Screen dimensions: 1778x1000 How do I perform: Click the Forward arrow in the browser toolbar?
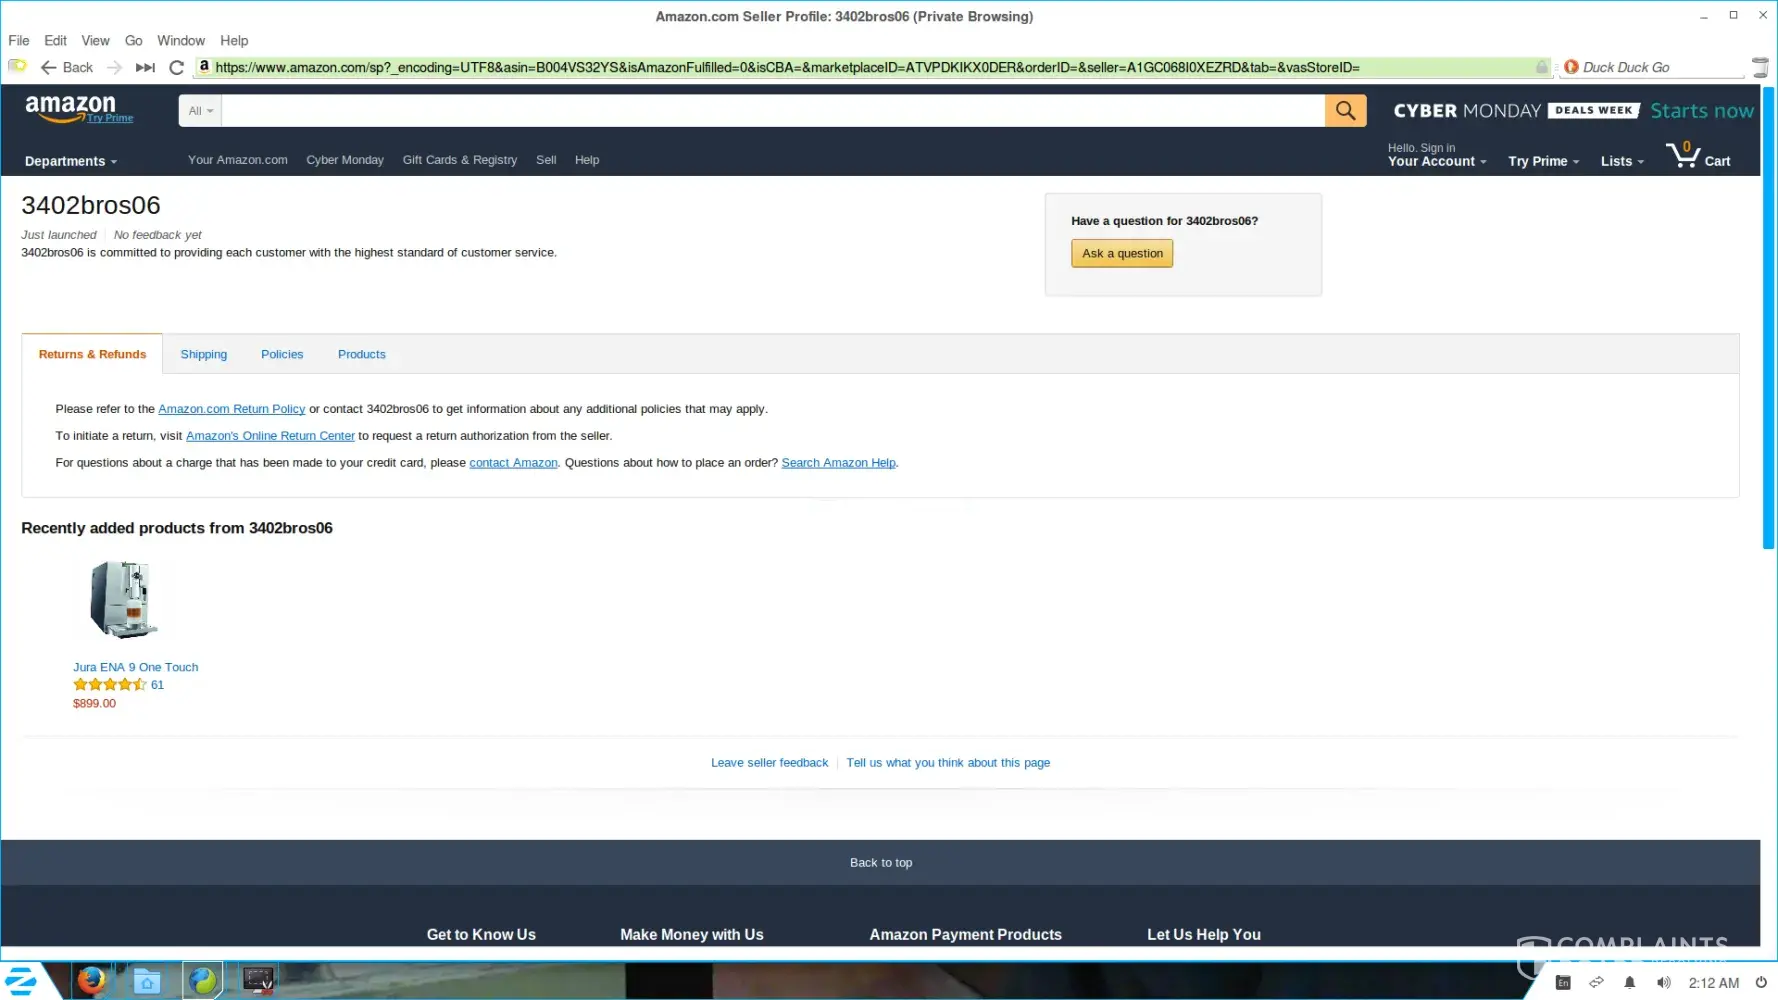(115, 67)
